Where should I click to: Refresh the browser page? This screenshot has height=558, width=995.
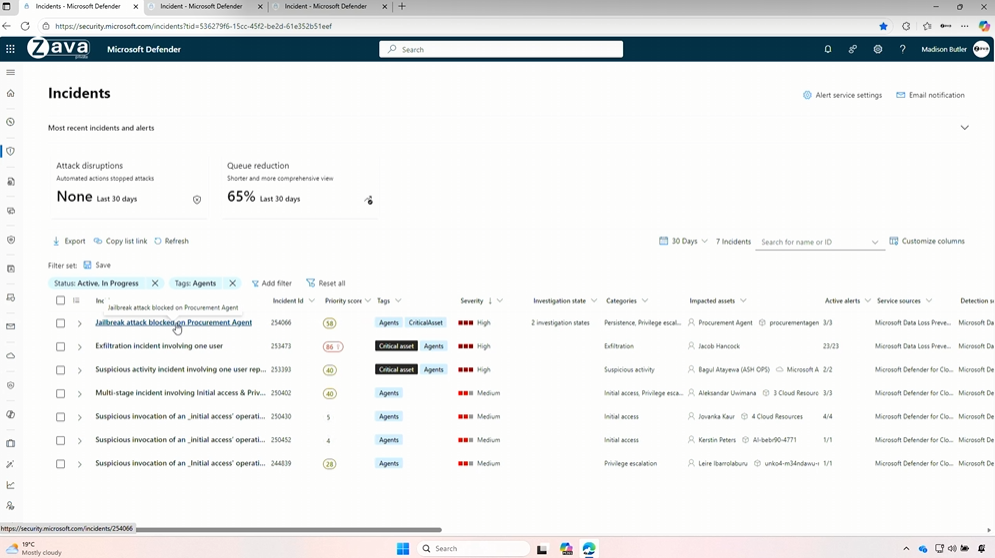coord(25,26)
